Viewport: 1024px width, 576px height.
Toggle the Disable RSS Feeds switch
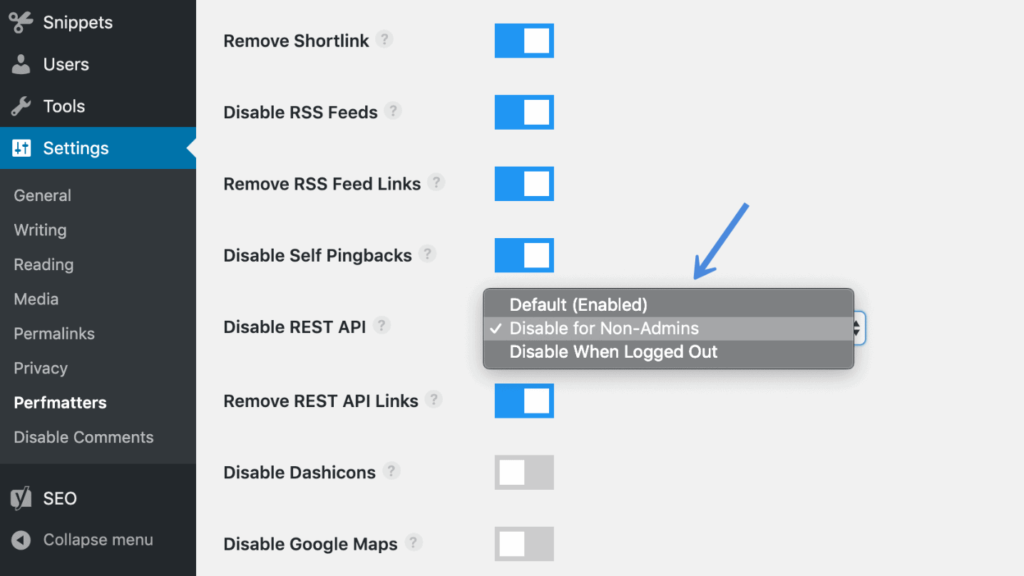[x=524, y=112]
